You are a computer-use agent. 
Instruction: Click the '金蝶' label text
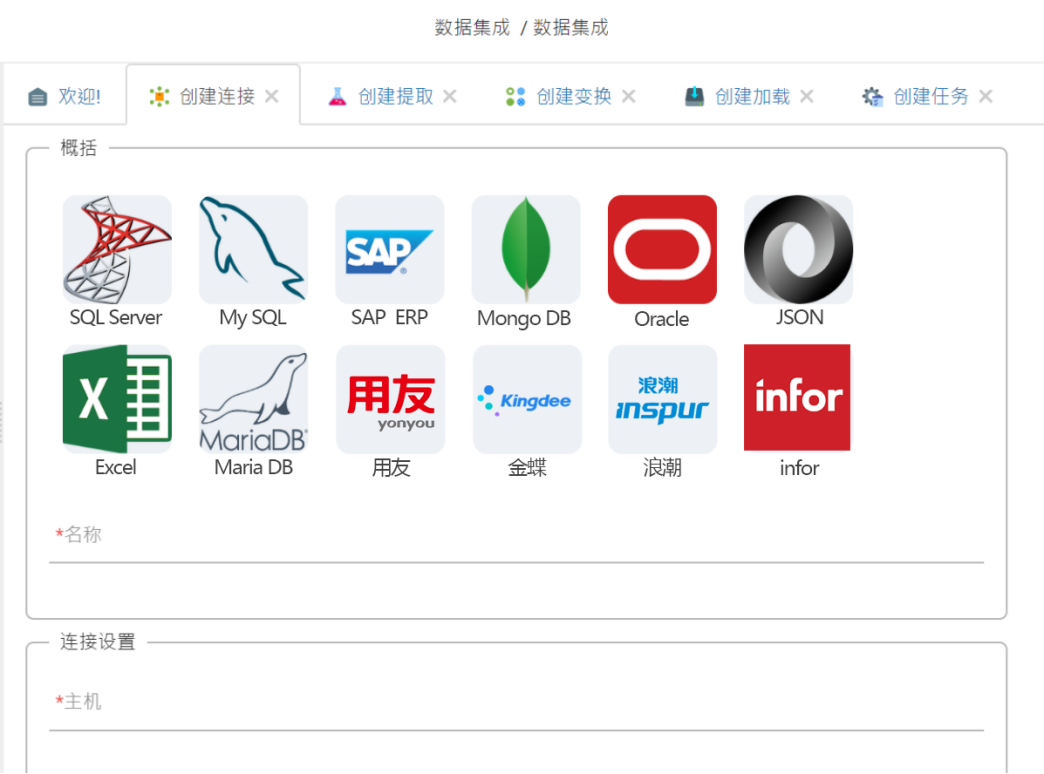[x=527, y=468]
